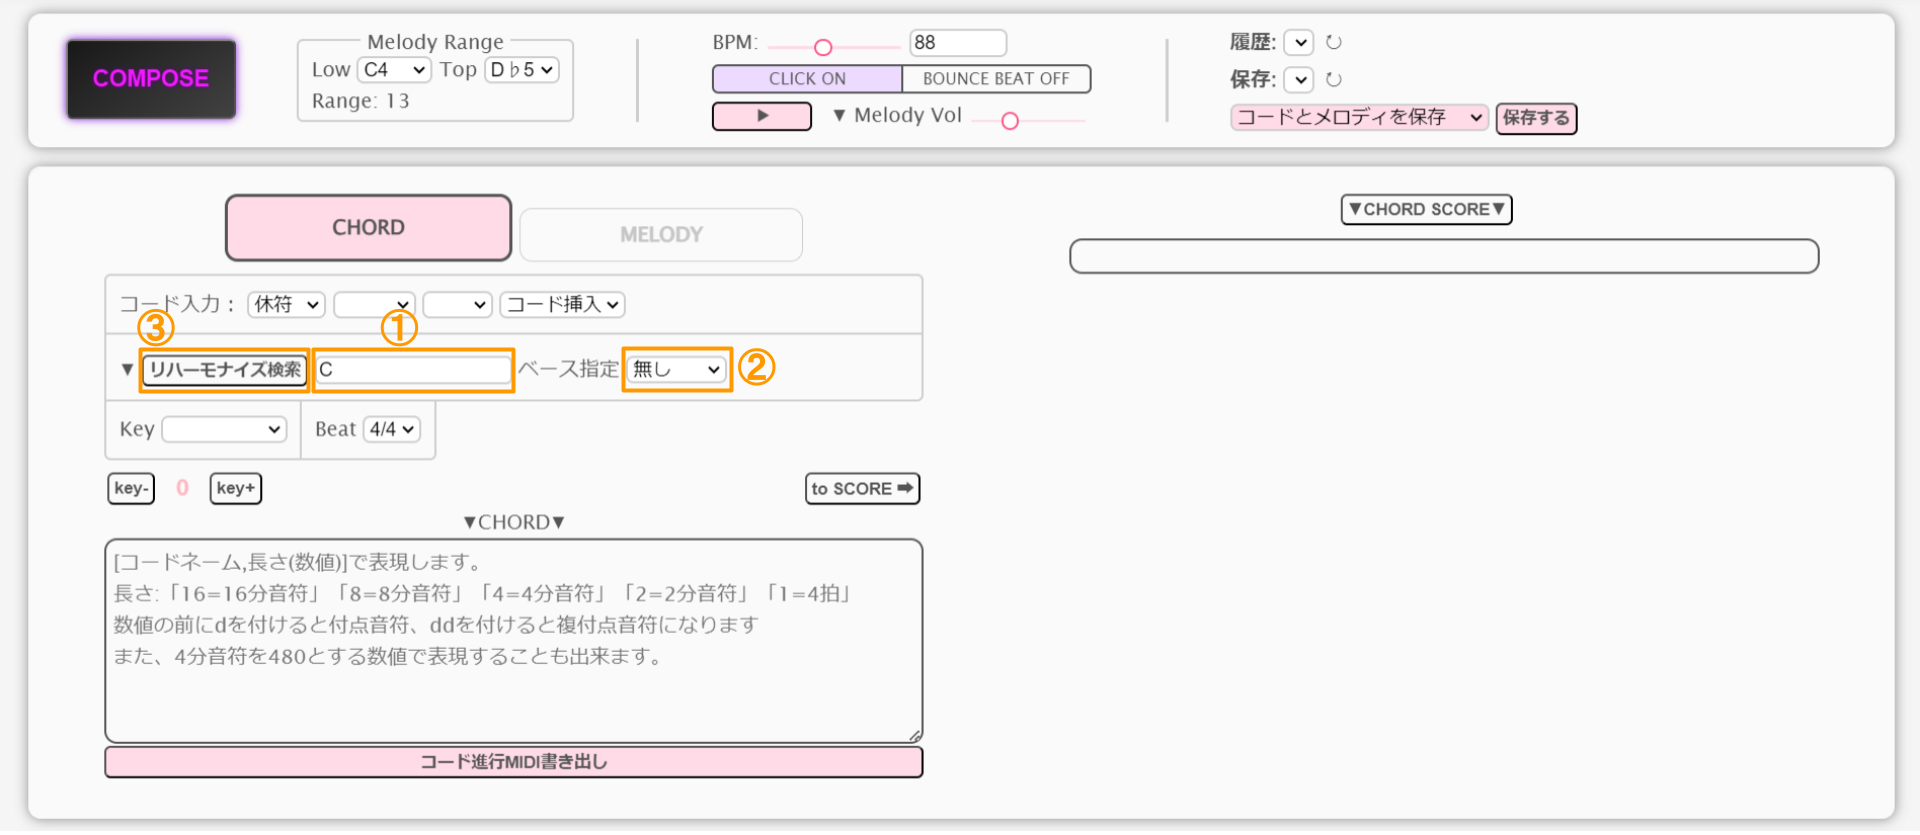Open the Low melody range dropdown
The image size is (1920, 835).
(x=394, y=70)
